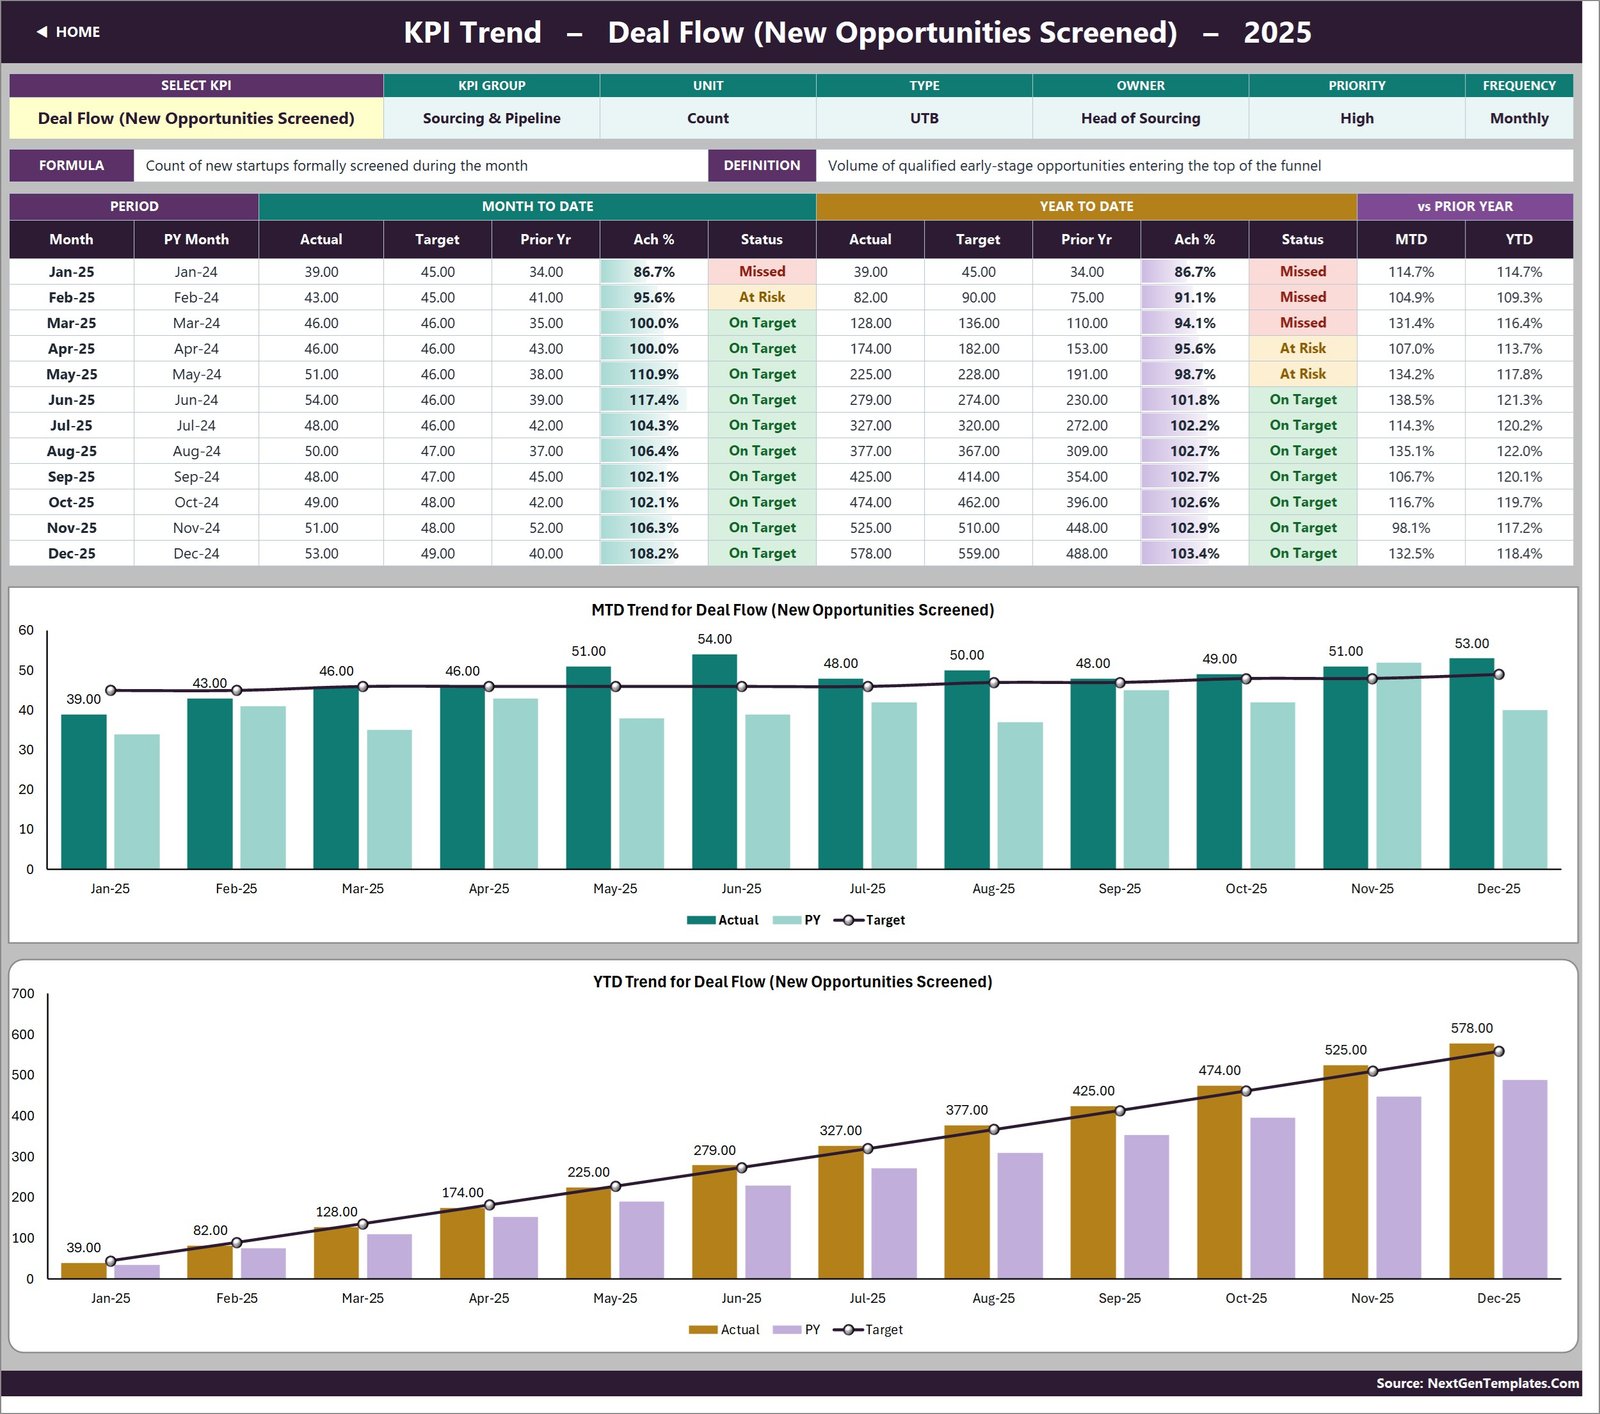Click the Jan-25 target marker in MTD chart
This screenshot has height=1414, width=1600.
[111, 690]
